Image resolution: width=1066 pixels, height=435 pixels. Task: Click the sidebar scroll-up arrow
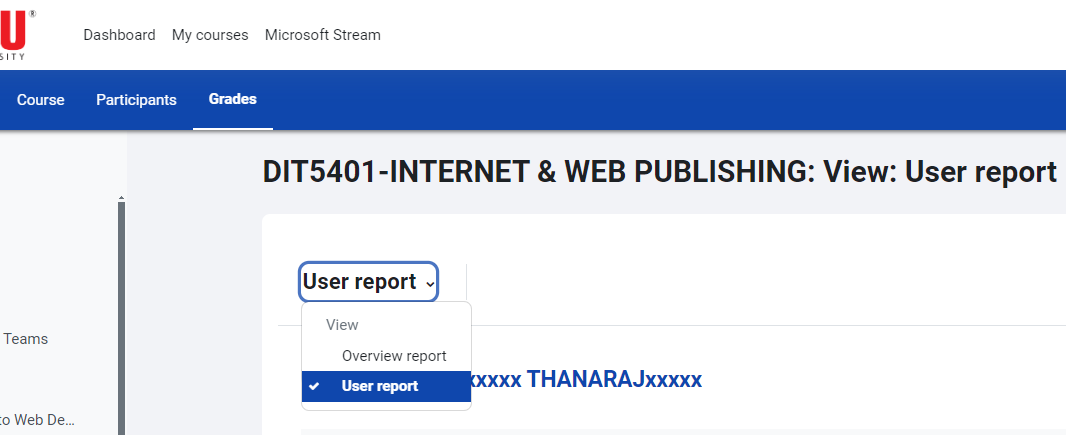[x=121, y=197]
